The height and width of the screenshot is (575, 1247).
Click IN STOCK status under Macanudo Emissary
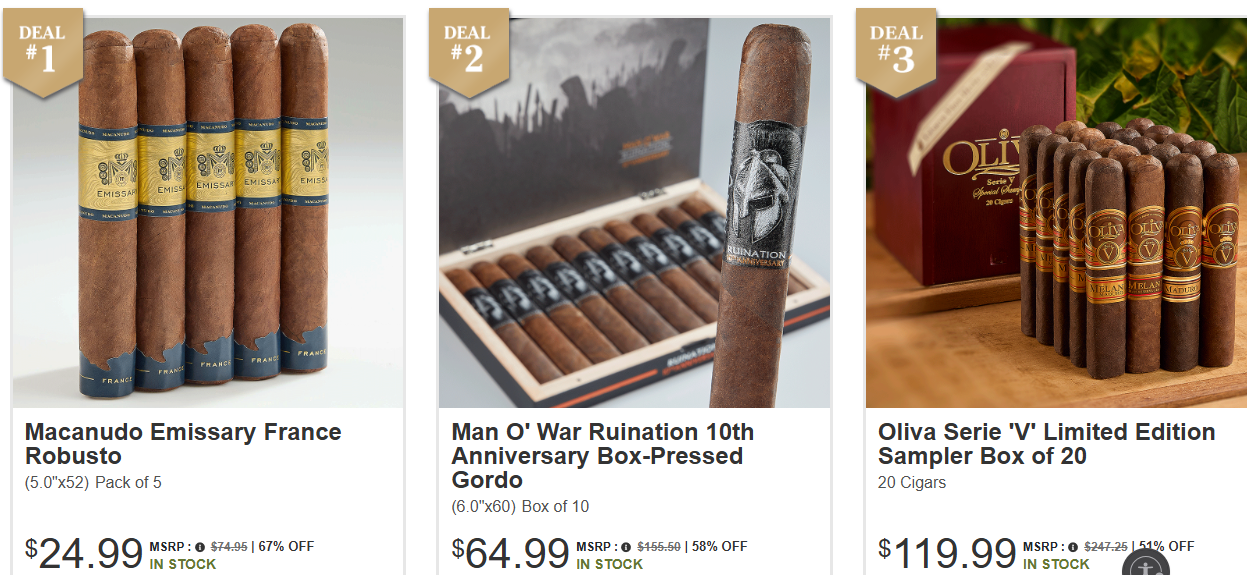tap(183, 564)
